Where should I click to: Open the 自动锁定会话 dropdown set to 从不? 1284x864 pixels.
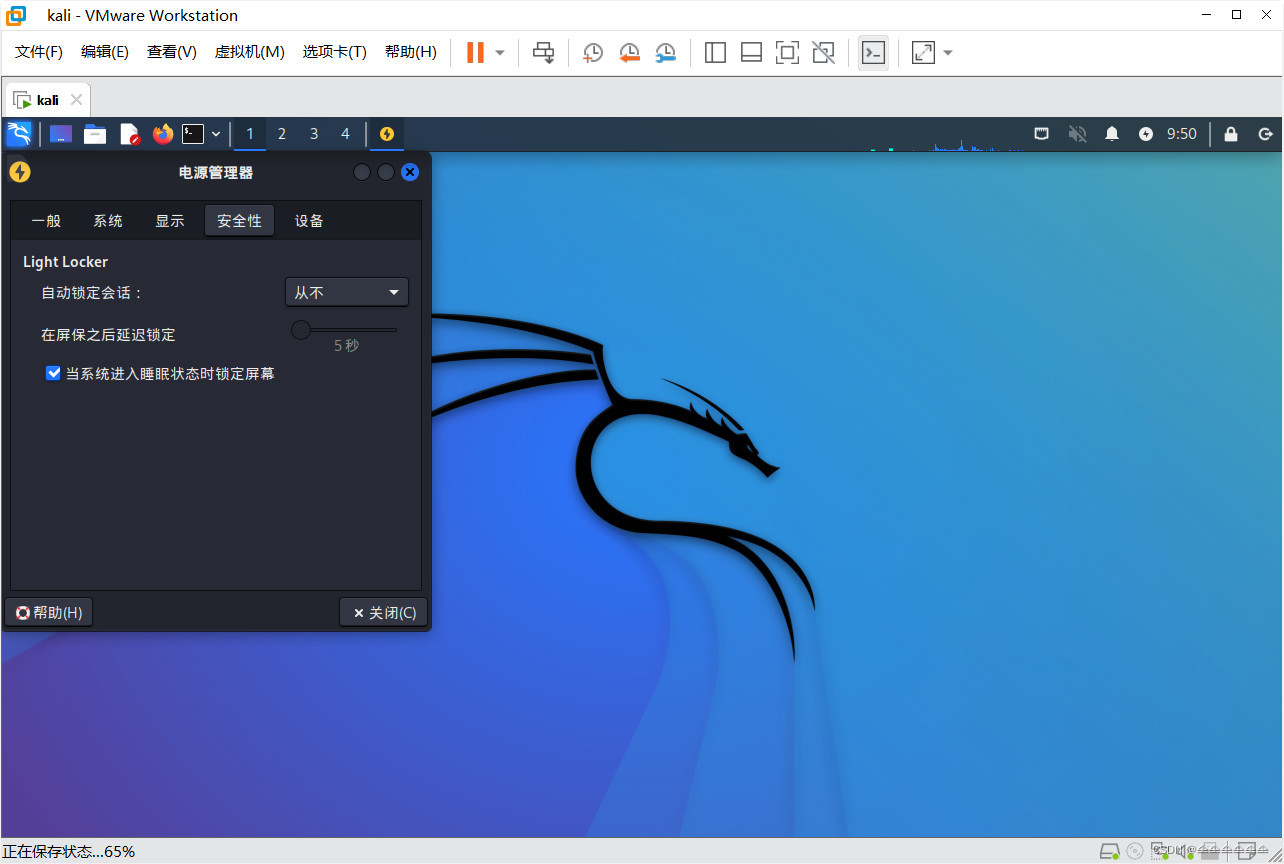[347, 292]
